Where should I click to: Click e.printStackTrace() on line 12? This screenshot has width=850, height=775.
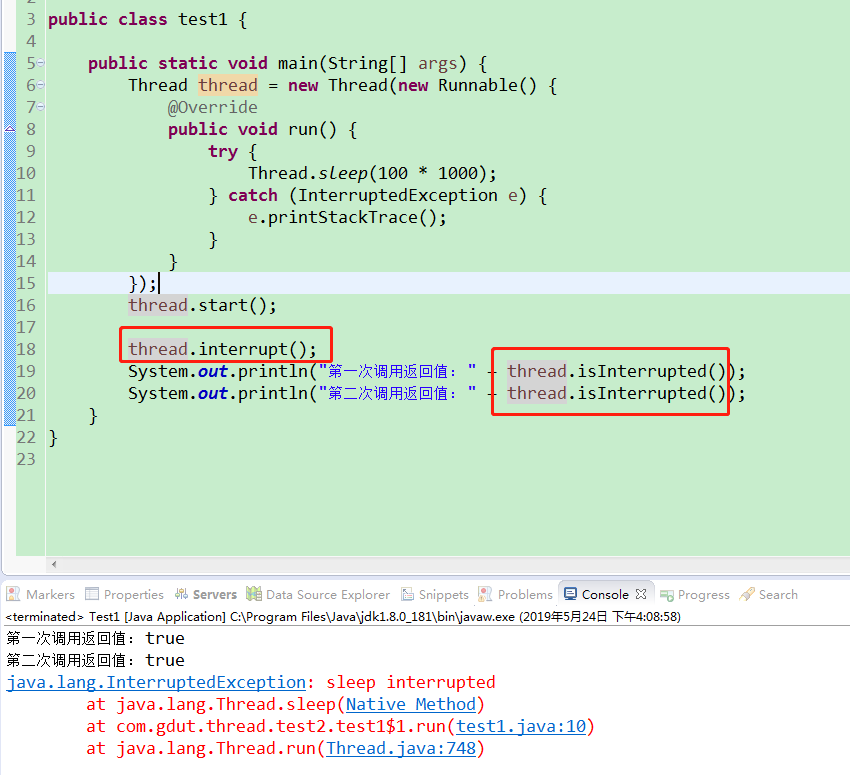347,217
